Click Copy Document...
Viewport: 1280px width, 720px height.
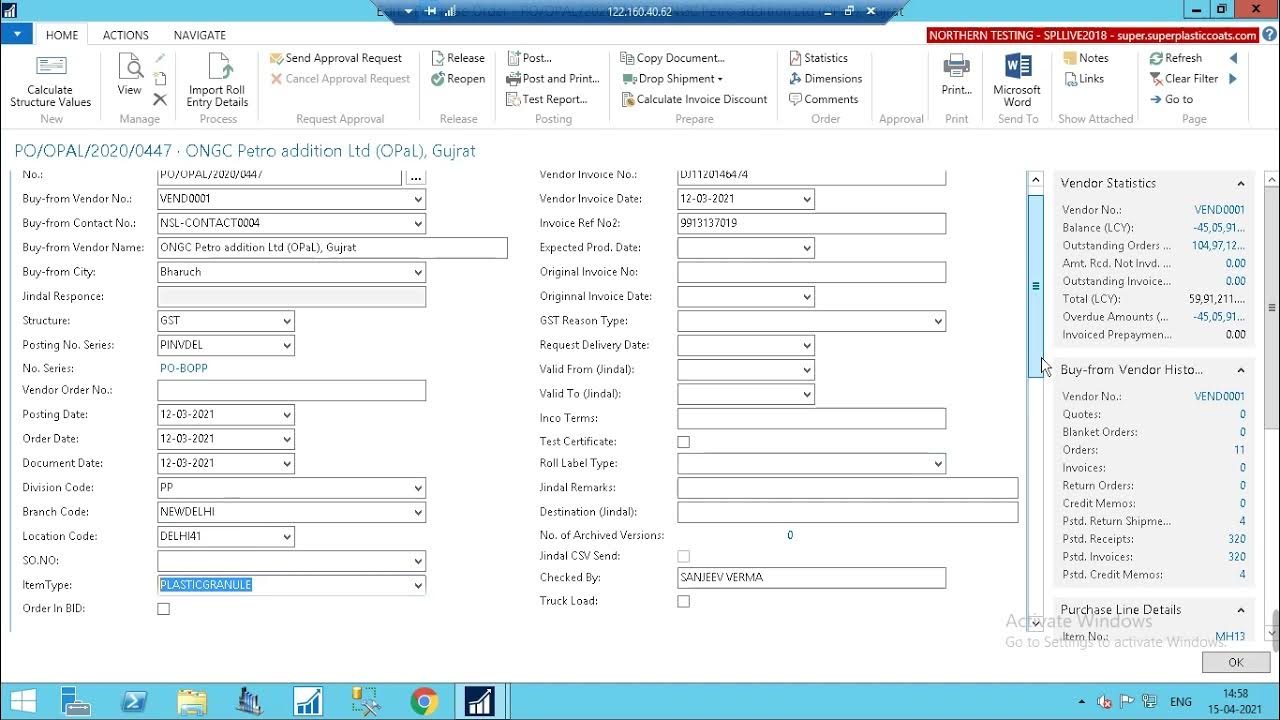(x=672, y=58)
